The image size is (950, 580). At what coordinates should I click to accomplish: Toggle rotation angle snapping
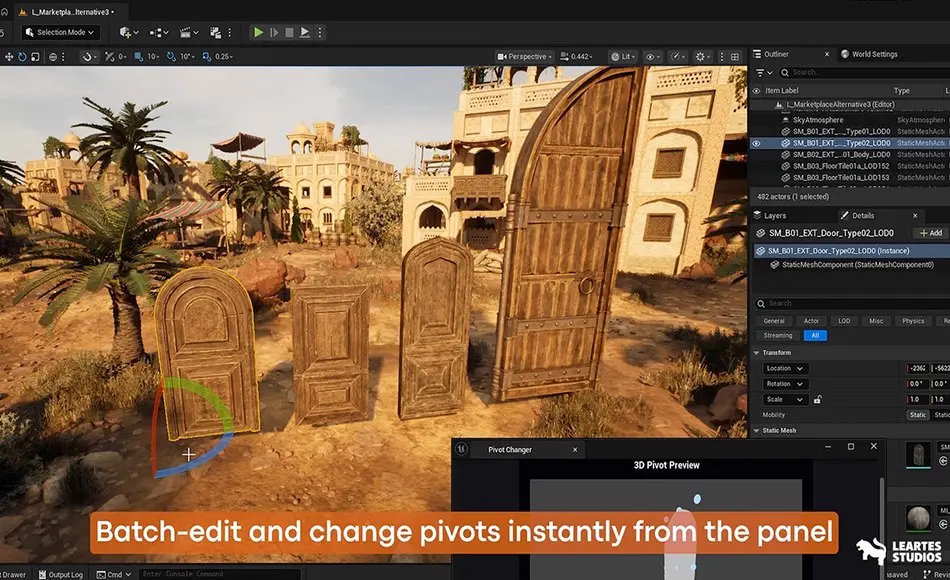(x=171, y=56)
